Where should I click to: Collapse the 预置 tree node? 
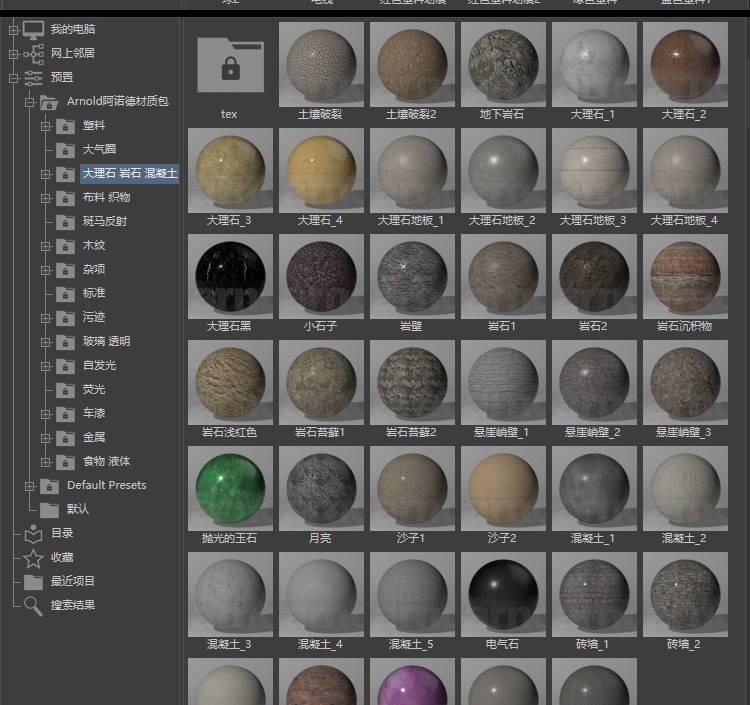[13, 78]
